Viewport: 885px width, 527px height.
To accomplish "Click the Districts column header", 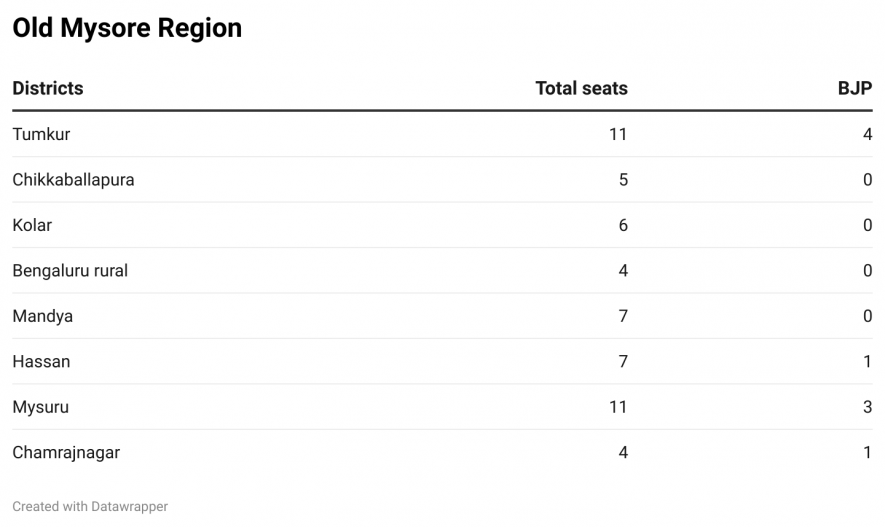I will tap(48, 88).
